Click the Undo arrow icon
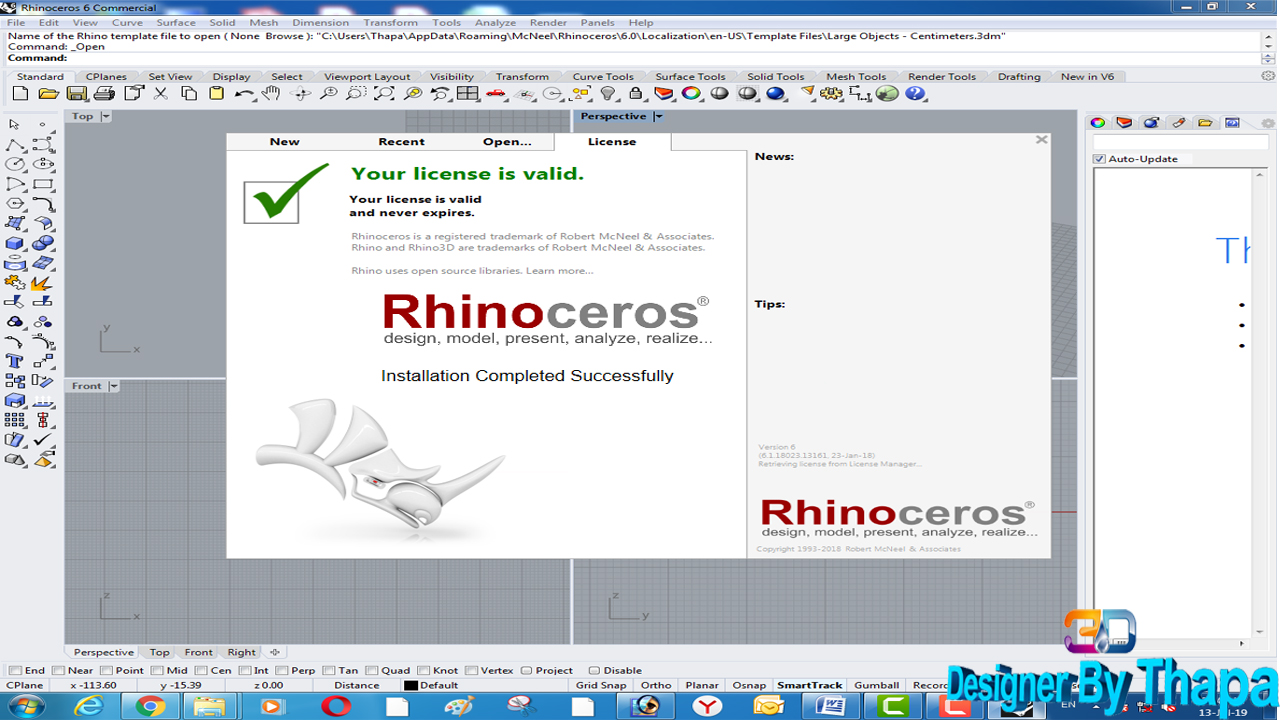The width and height of the screenshot is (1280, 720). tap(244, 93)
